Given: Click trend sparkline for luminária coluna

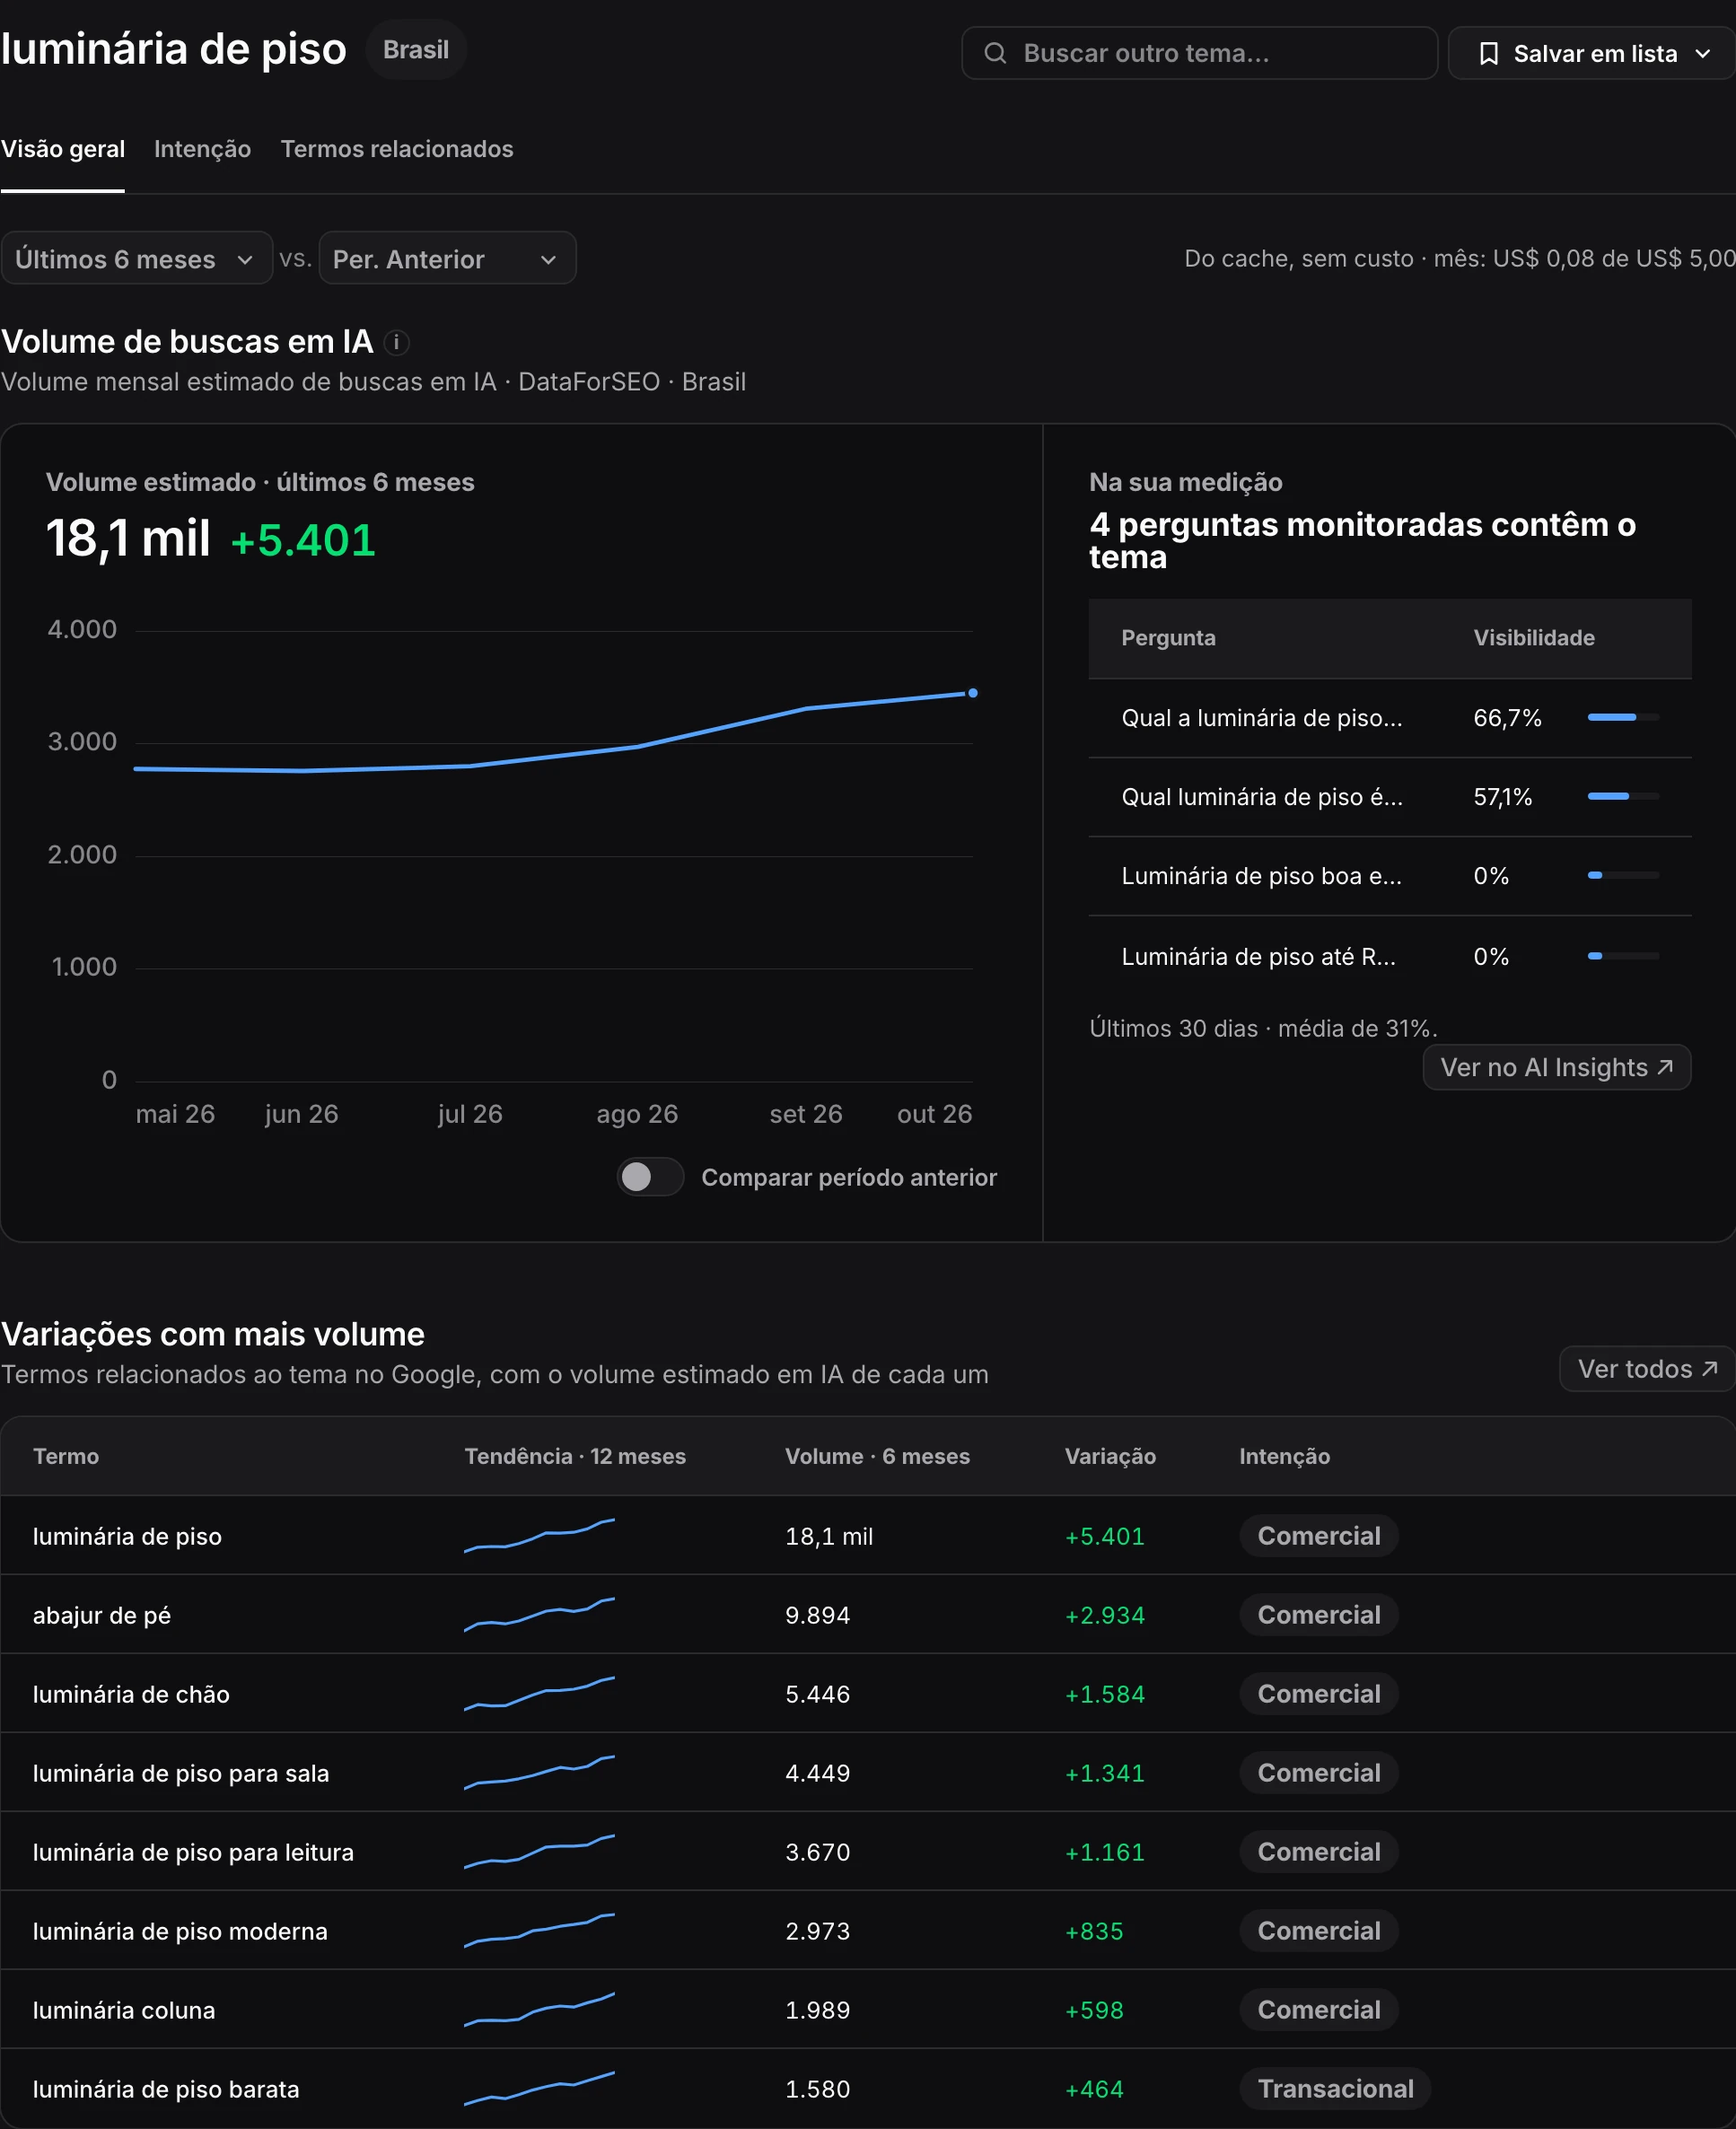Looking at the screenshot, I should (x=539, y=2009).
